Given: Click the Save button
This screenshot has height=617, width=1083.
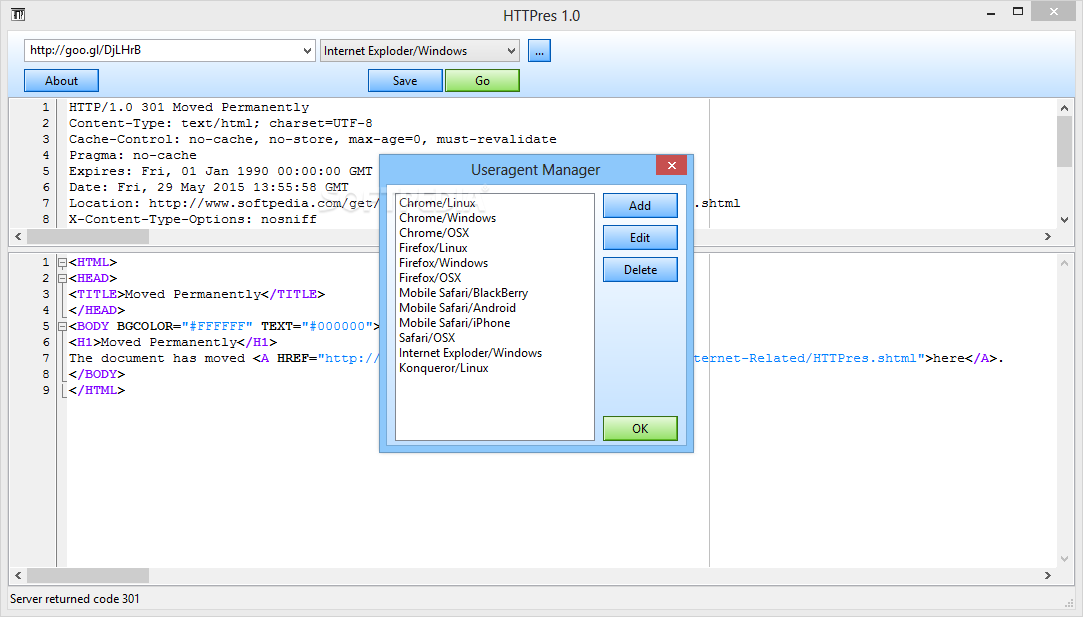Looking at the screenshot, I should (x=405, y=81).
